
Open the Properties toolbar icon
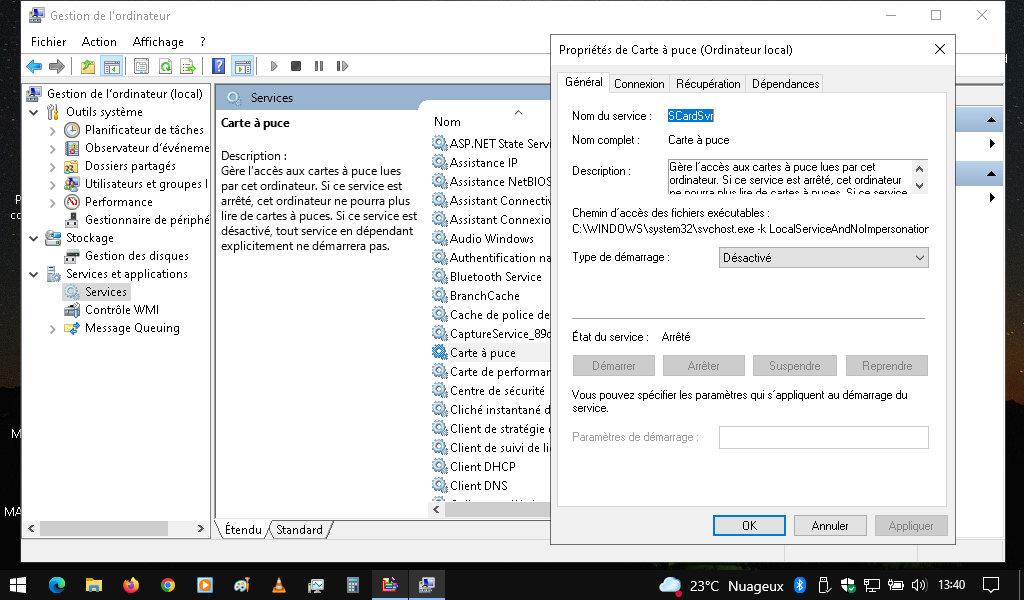tap(141, 66)
